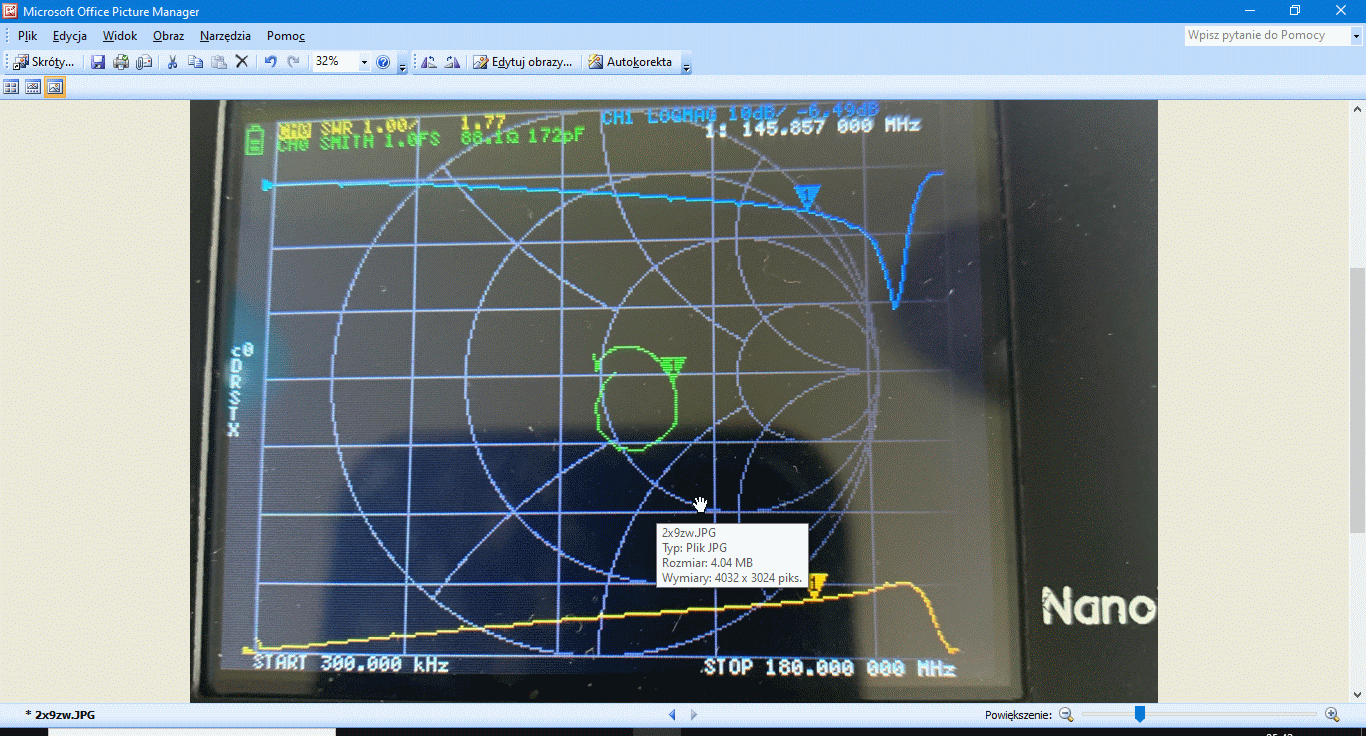Rotate image left using rotate icon
1366x736 pixels.
pyautogui.click(x=429, y=62)
